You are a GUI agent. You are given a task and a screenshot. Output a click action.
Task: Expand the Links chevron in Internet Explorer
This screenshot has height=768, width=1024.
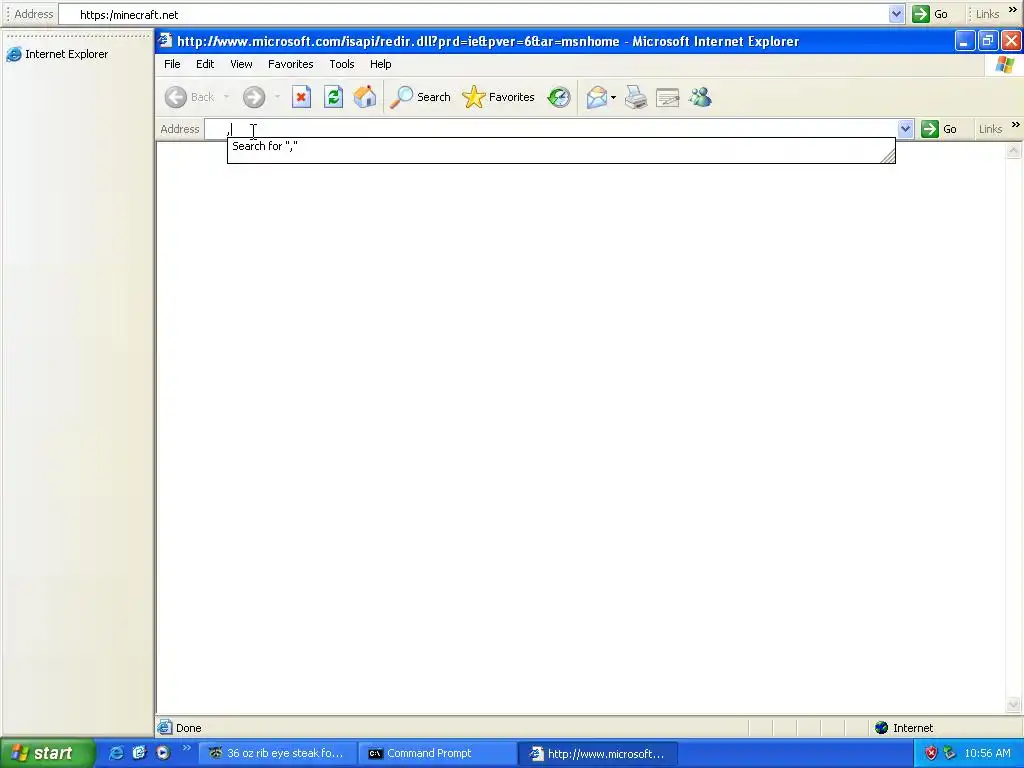(x=1016, y=125)
